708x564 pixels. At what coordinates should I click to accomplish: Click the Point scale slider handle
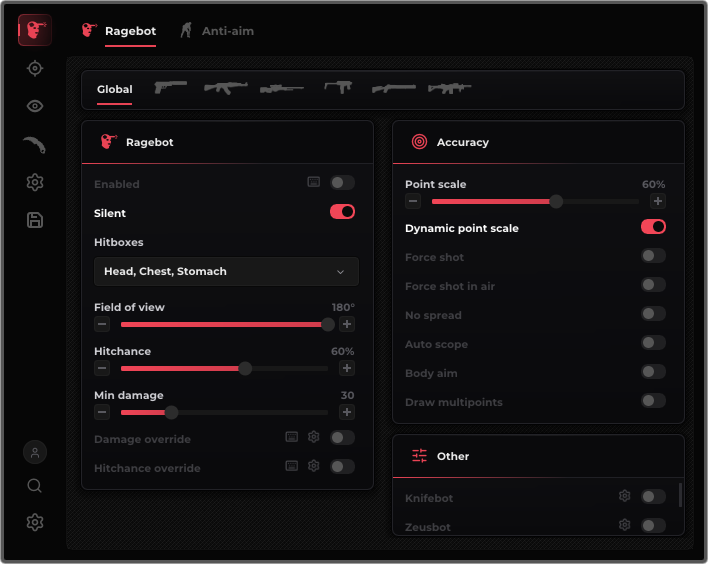[x=556, y=201]
